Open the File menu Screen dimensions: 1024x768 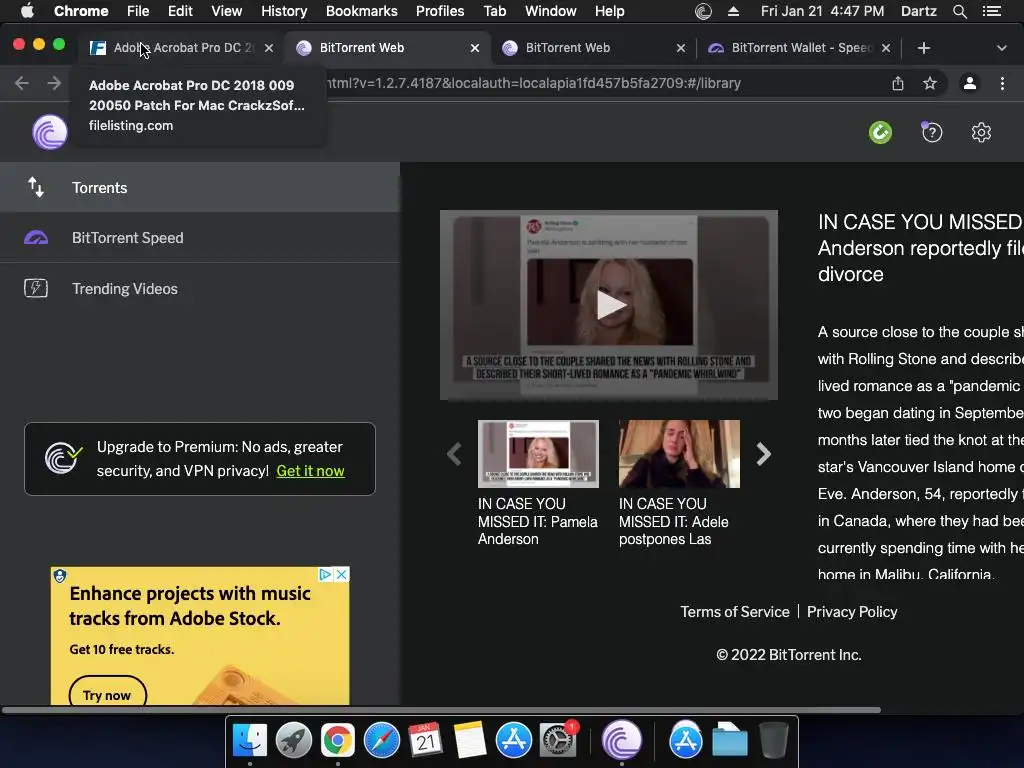pos(138,11)
